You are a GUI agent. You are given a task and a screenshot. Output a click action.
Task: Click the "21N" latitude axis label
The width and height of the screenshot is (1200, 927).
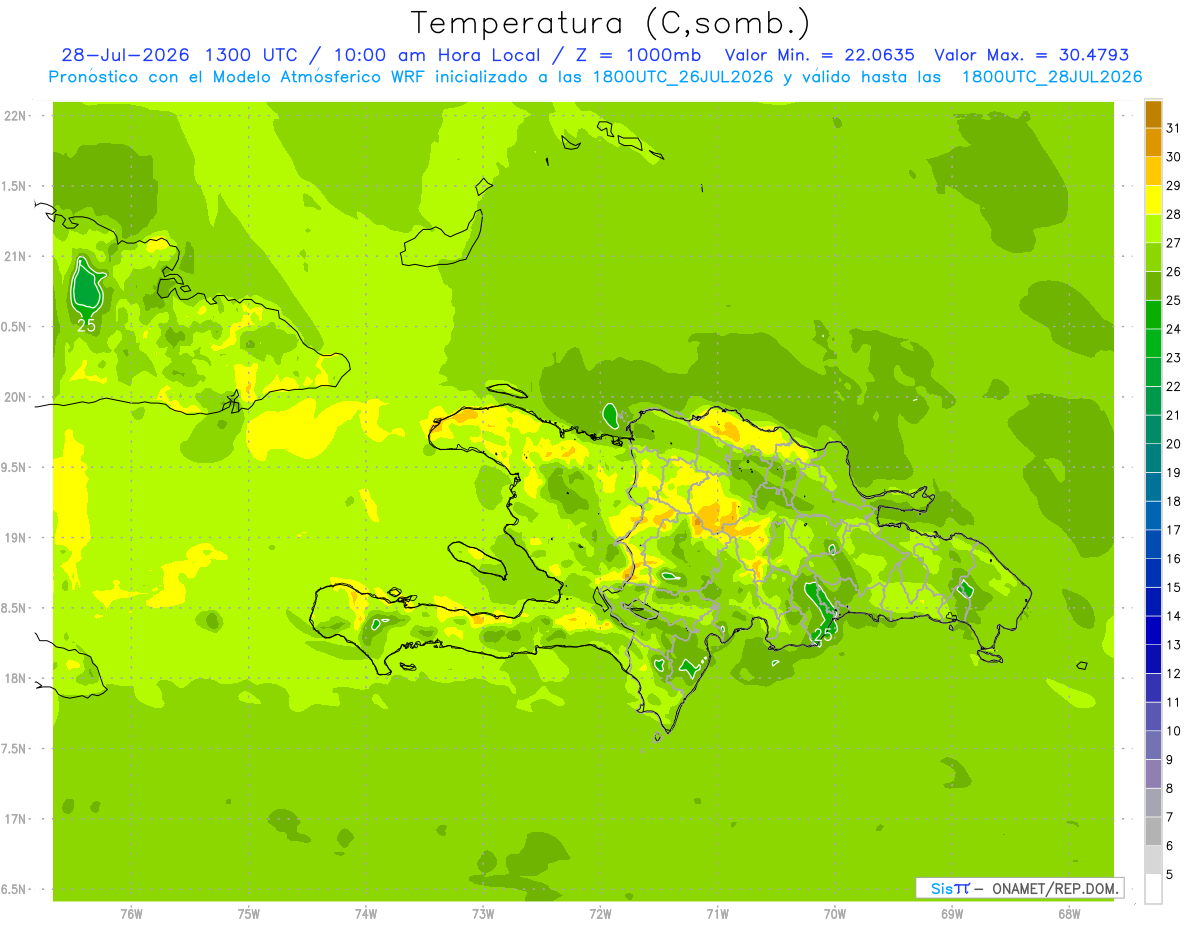(x=14, y=256)
